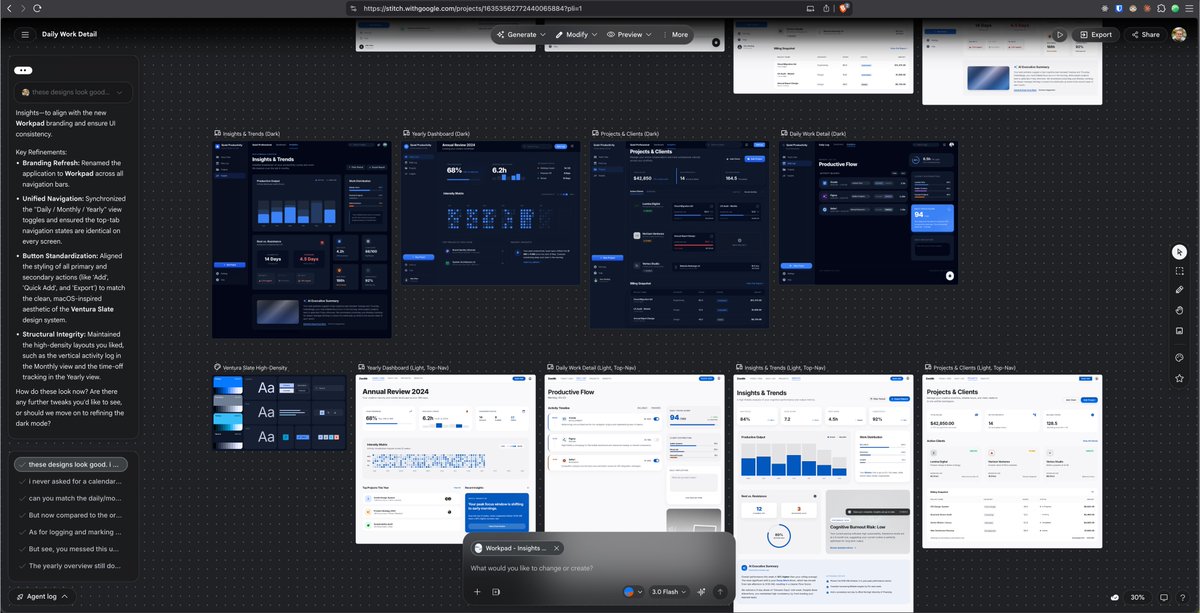The image size is (1200, 613).
Task: Select history item 'But now compared to the or...'
Action: (71, 515)
